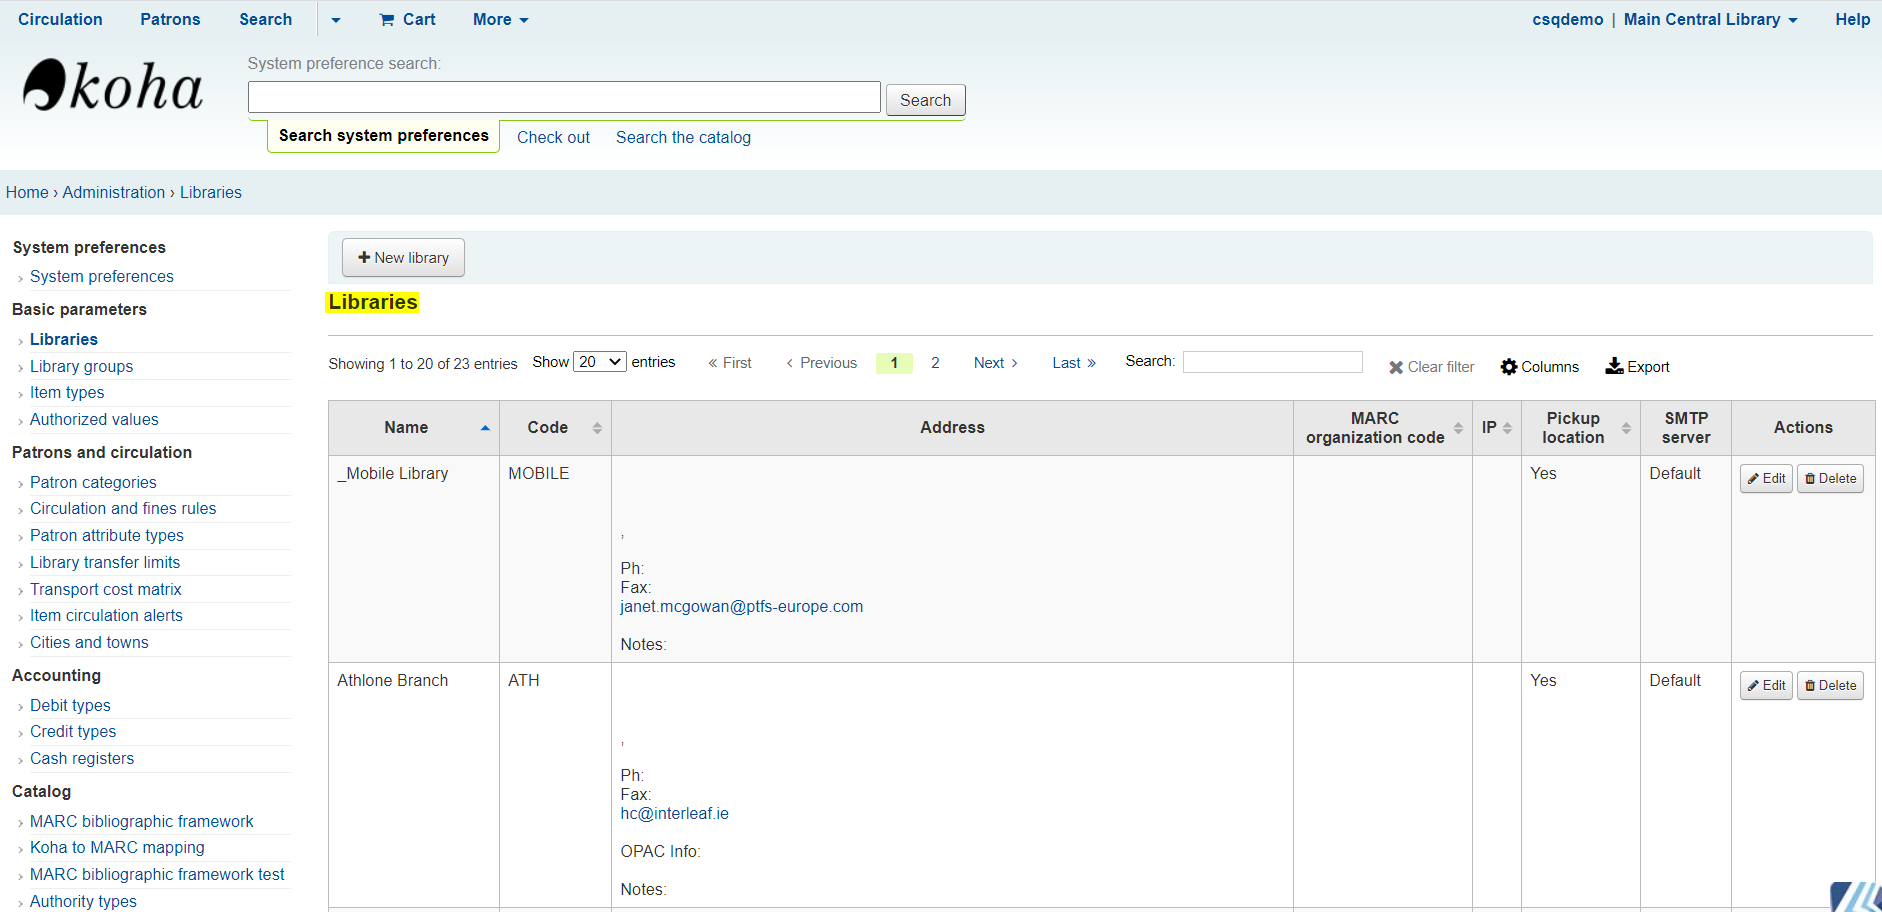
Task: Open the Koha logo home link
Action: coord(113,85)
